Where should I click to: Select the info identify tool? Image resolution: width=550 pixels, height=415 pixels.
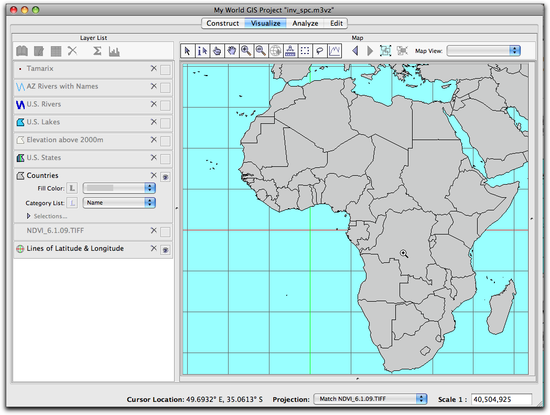[x=202, y=51]
